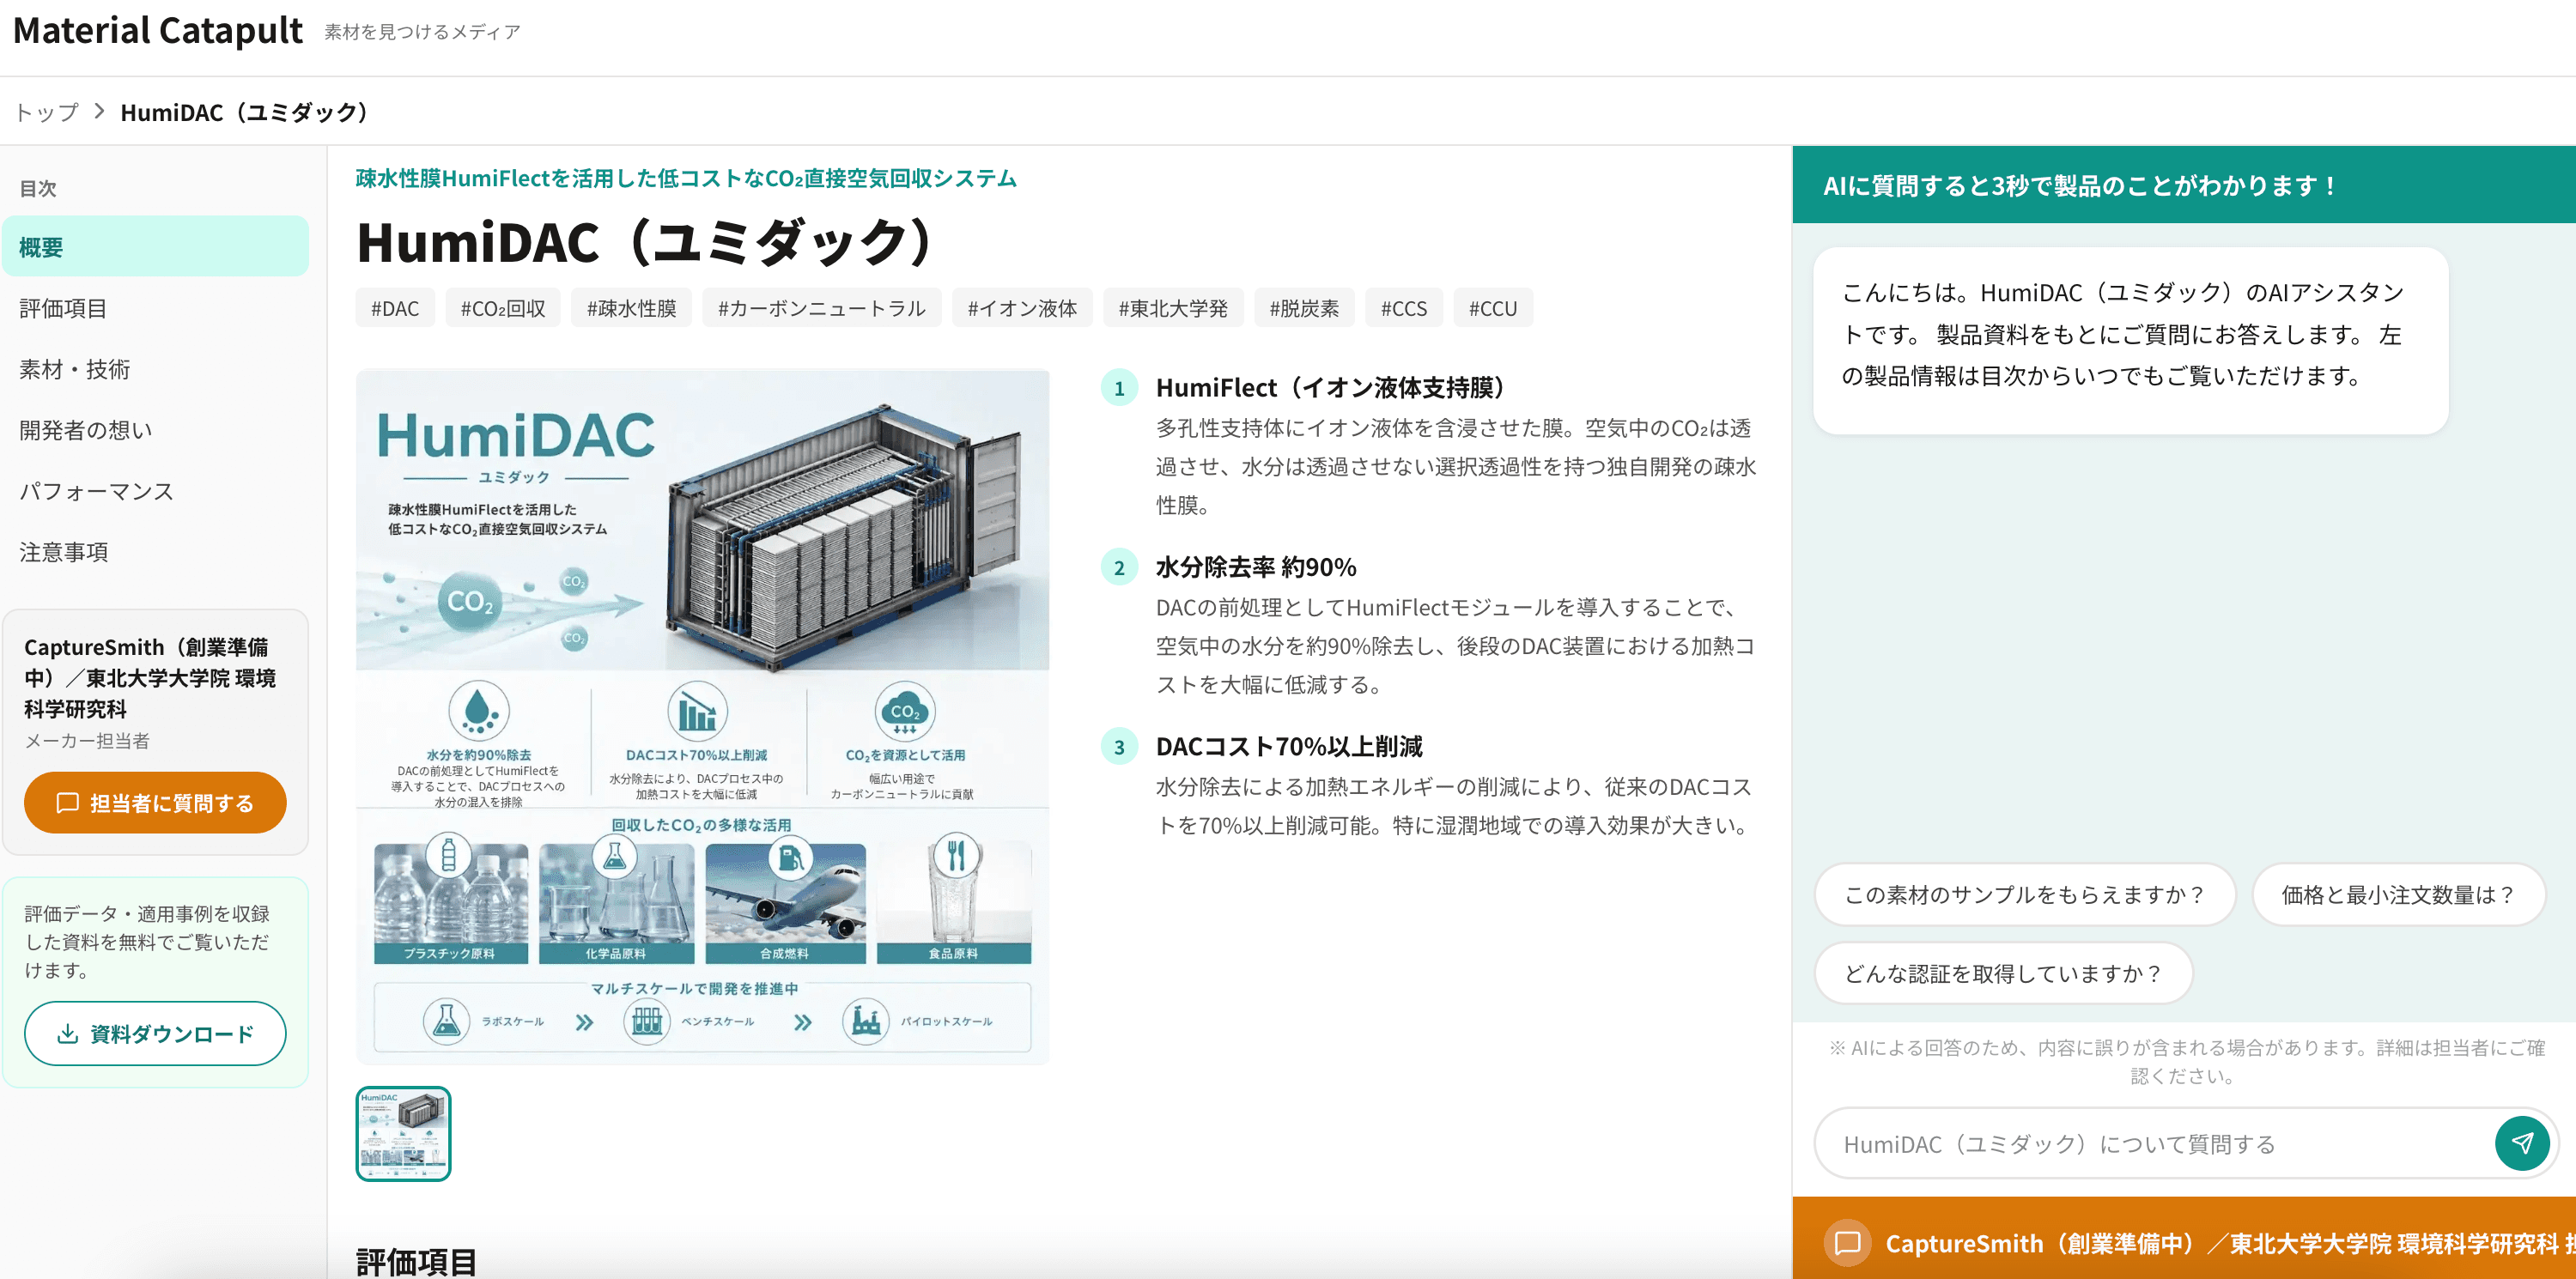This screenshot has width=2576, height=1279.
Task: Click the #CCS tag
Action: 1404,308
